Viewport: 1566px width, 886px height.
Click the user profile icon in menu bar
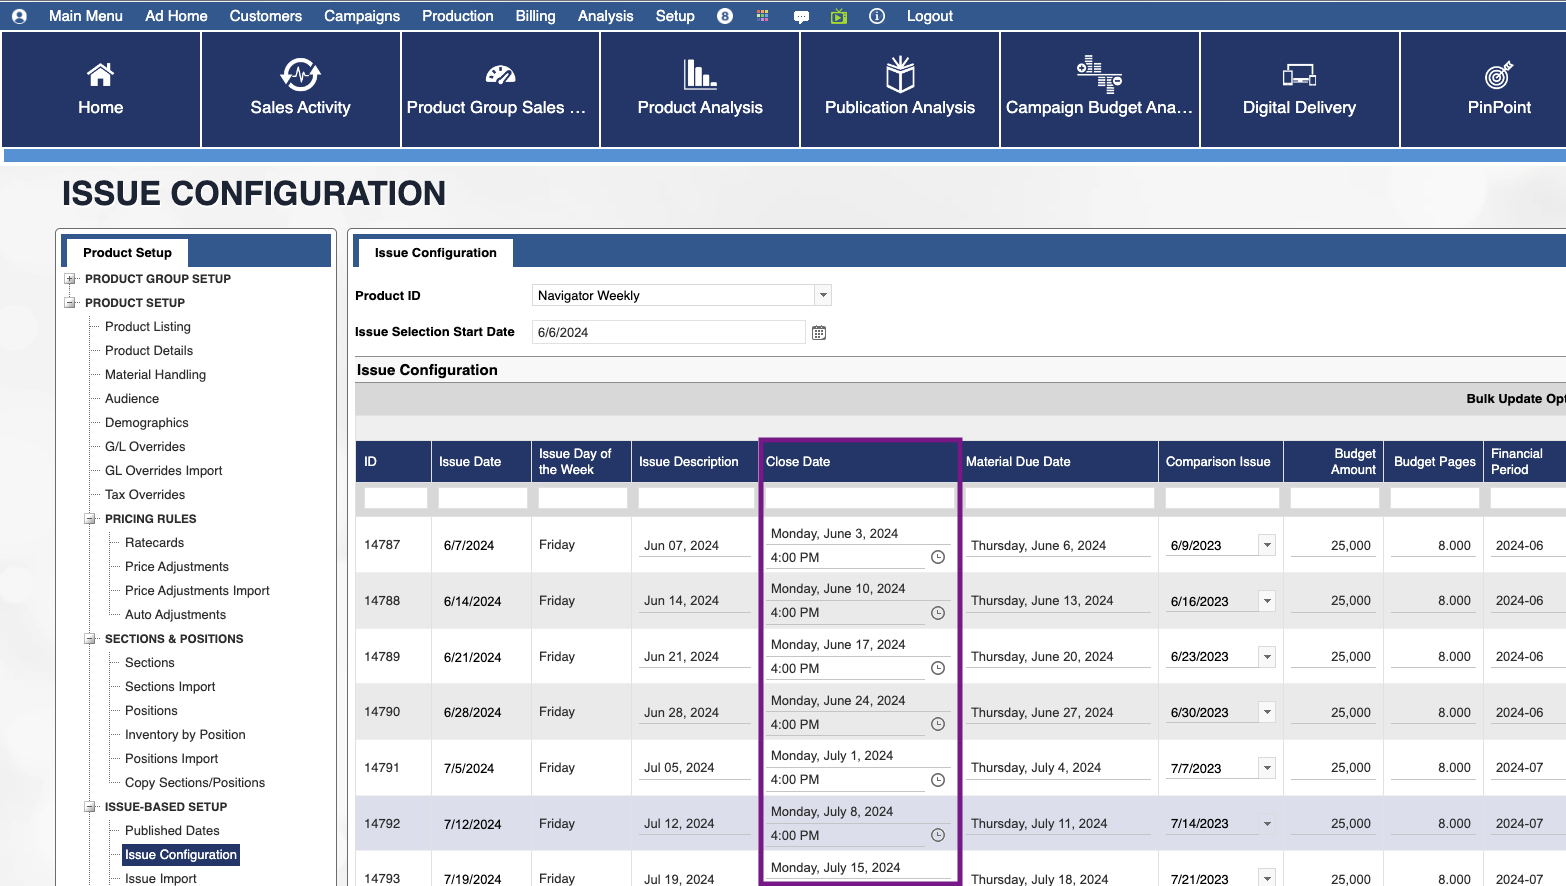pyautogui.click(x=19, y=16)
